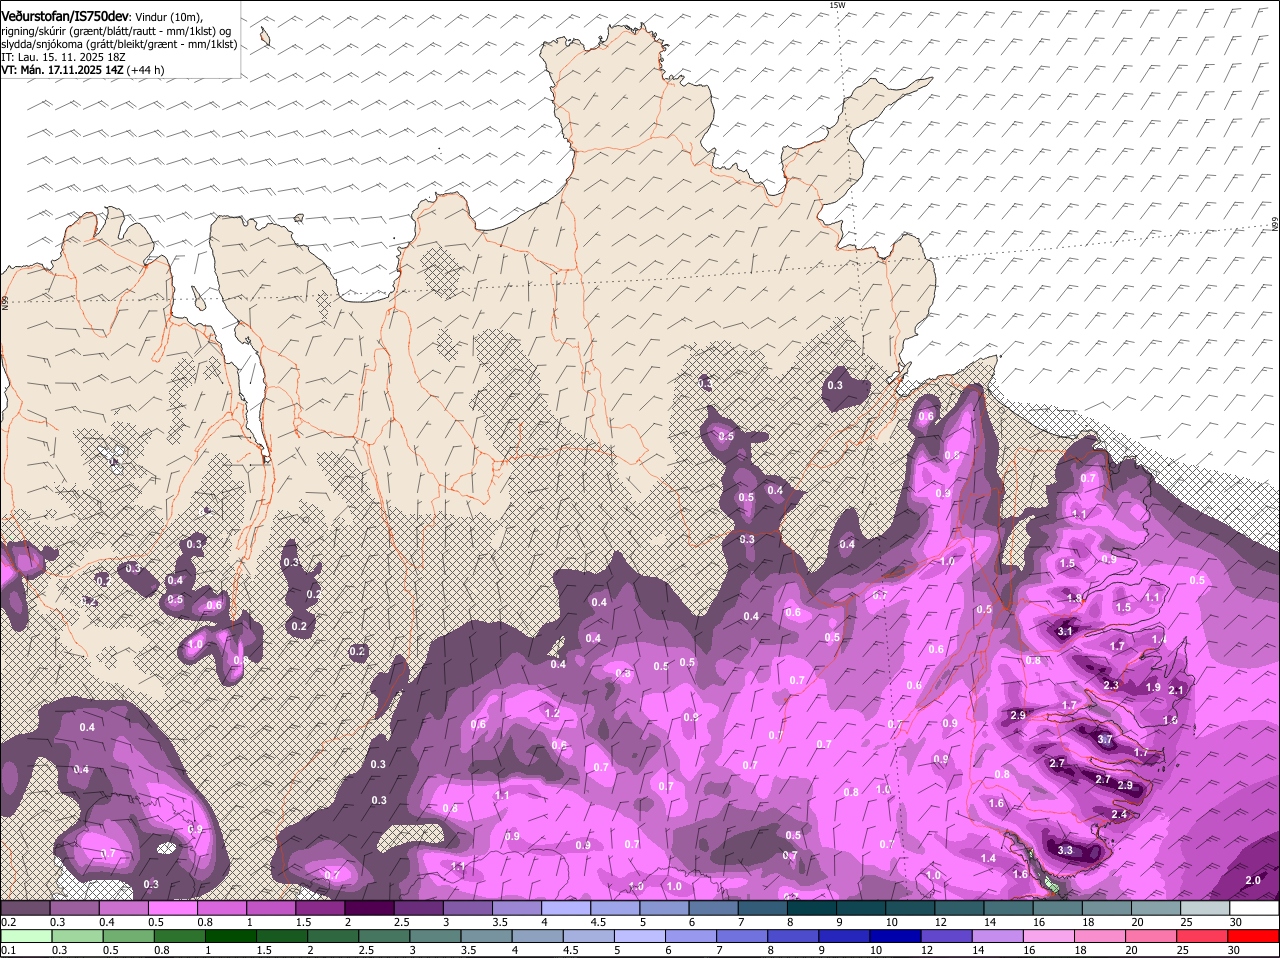Image resolution: width=1280 pixels, height=958 pixels.
Task: Pick the red-pink swatch between 25 and 30
Action: pyautogui.click(x=1203, y=936)
